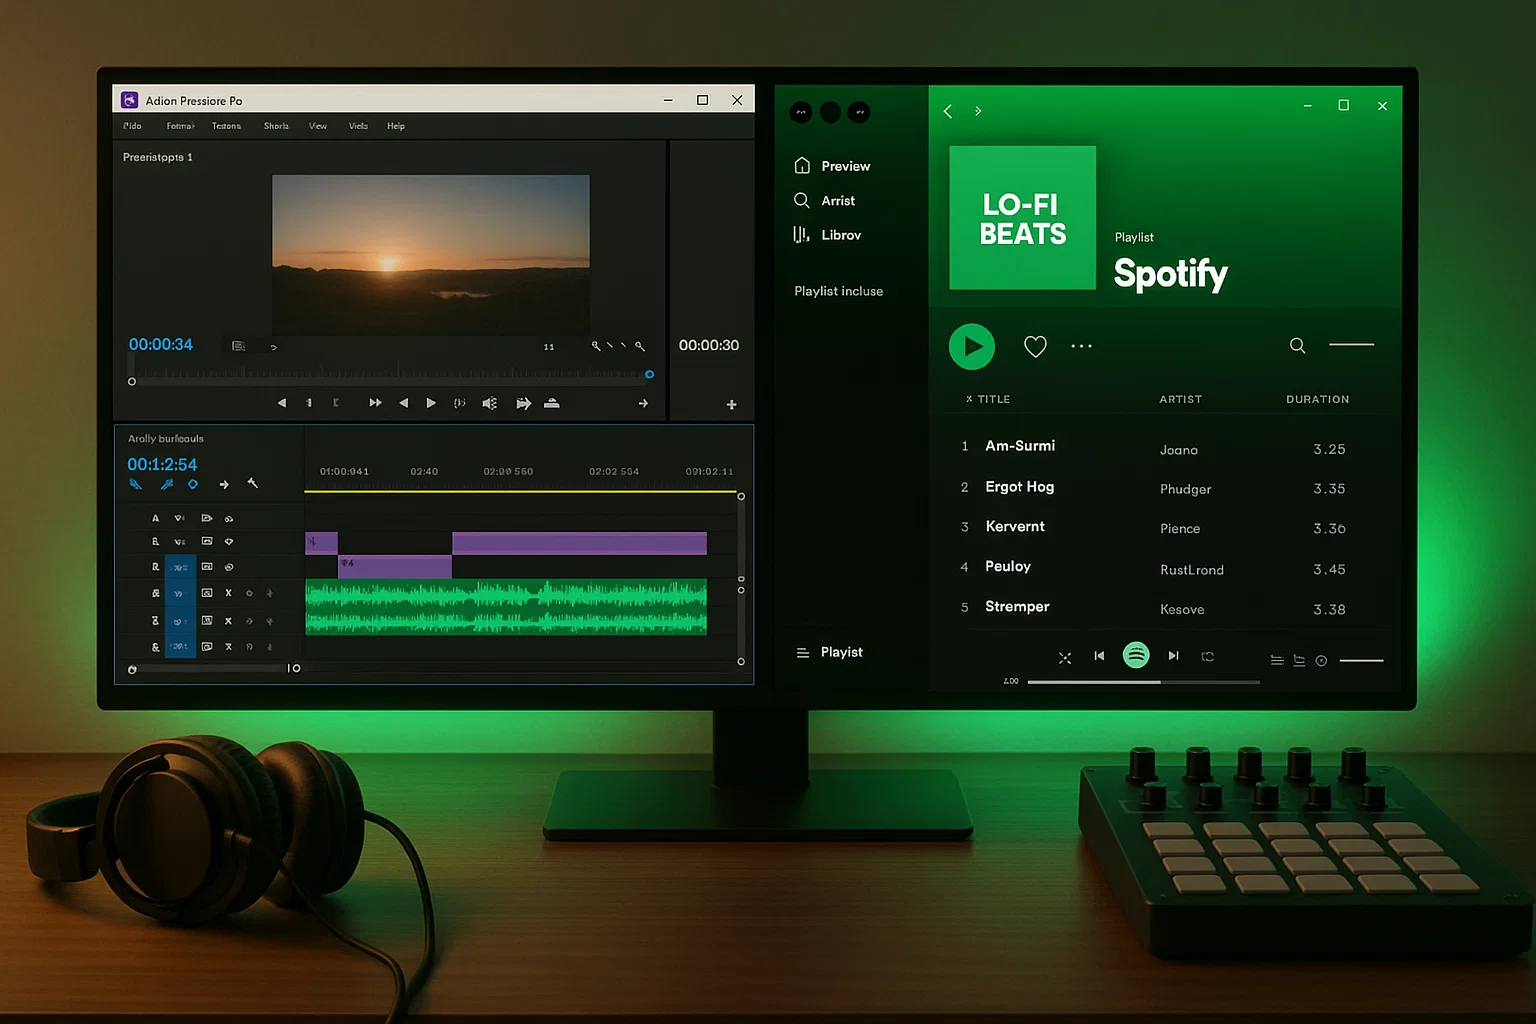Expand the Playist menu at sidebar bottom
Image resolution: width=1536 pixels, height=1024 pixels.
click(830, 652)
